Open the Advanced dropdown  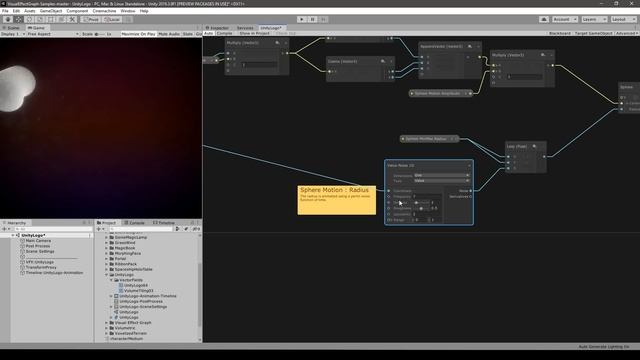coord(627,33)
